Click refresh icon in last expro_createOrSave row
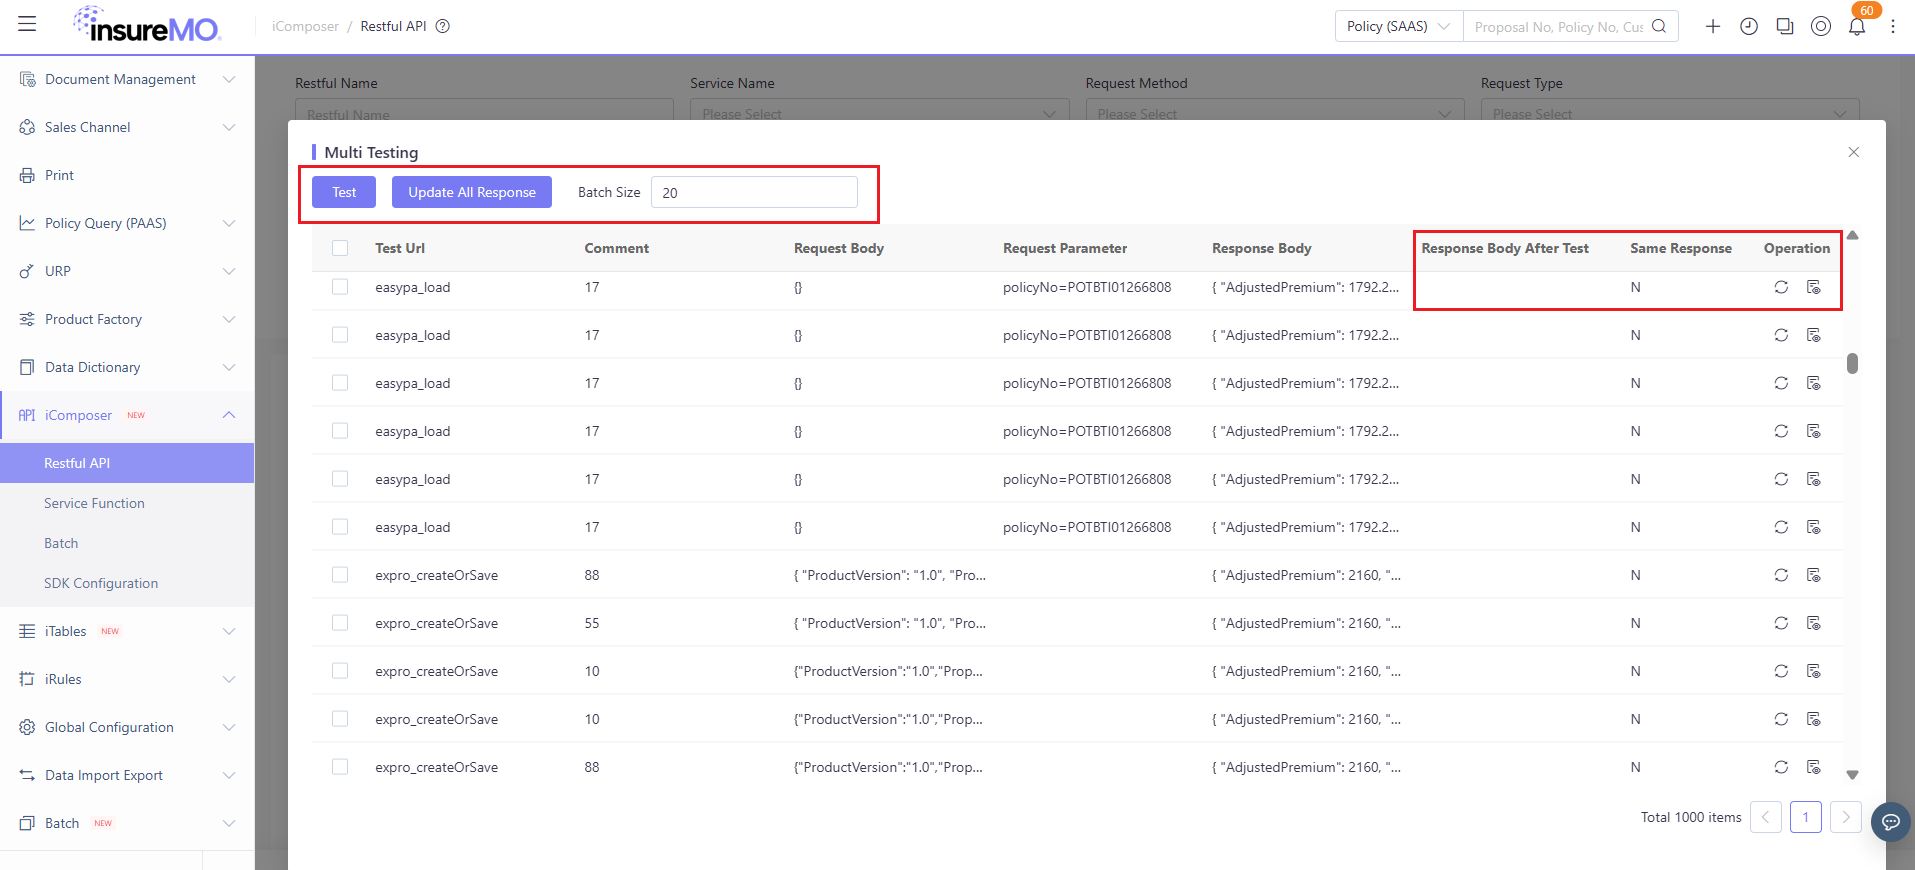This screenshot has height=870, width=1915. tap(1781, 767)
